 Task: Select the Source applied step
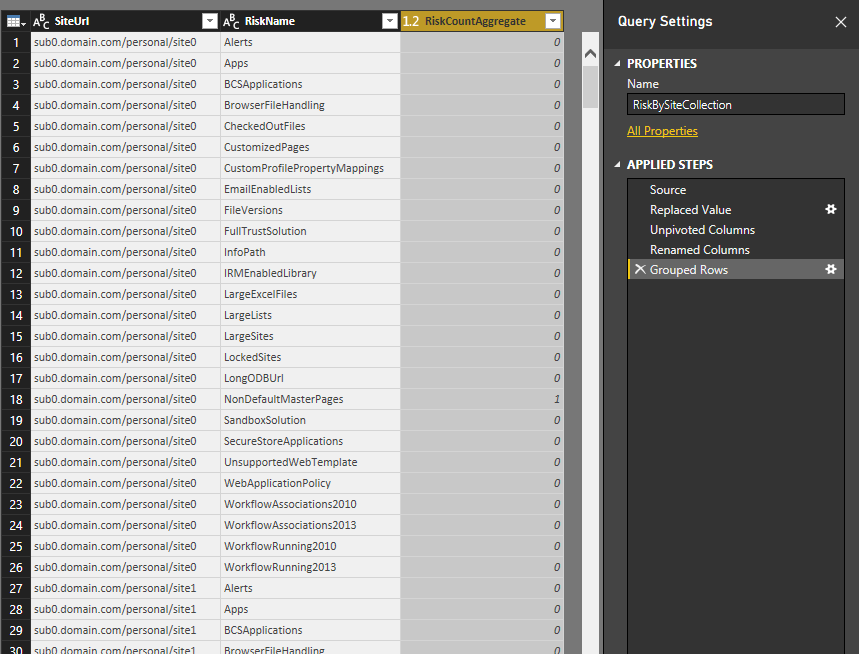click(x=668, y=190)
